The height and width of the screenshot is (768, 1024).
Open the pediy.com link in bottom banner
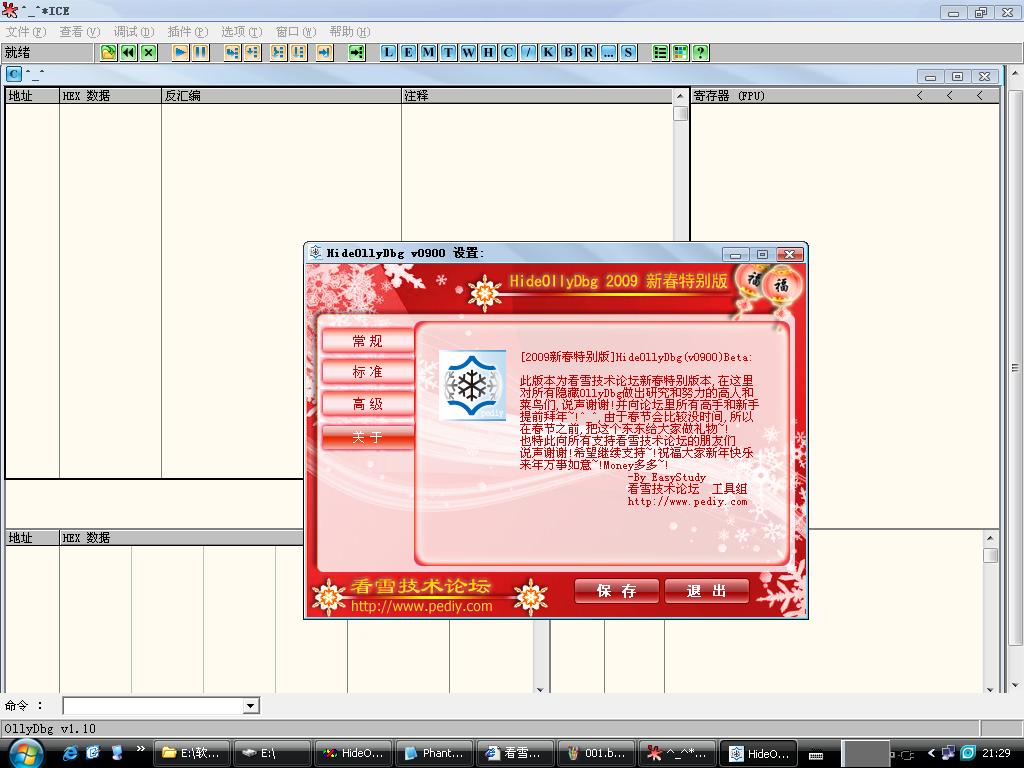point(422,606)
